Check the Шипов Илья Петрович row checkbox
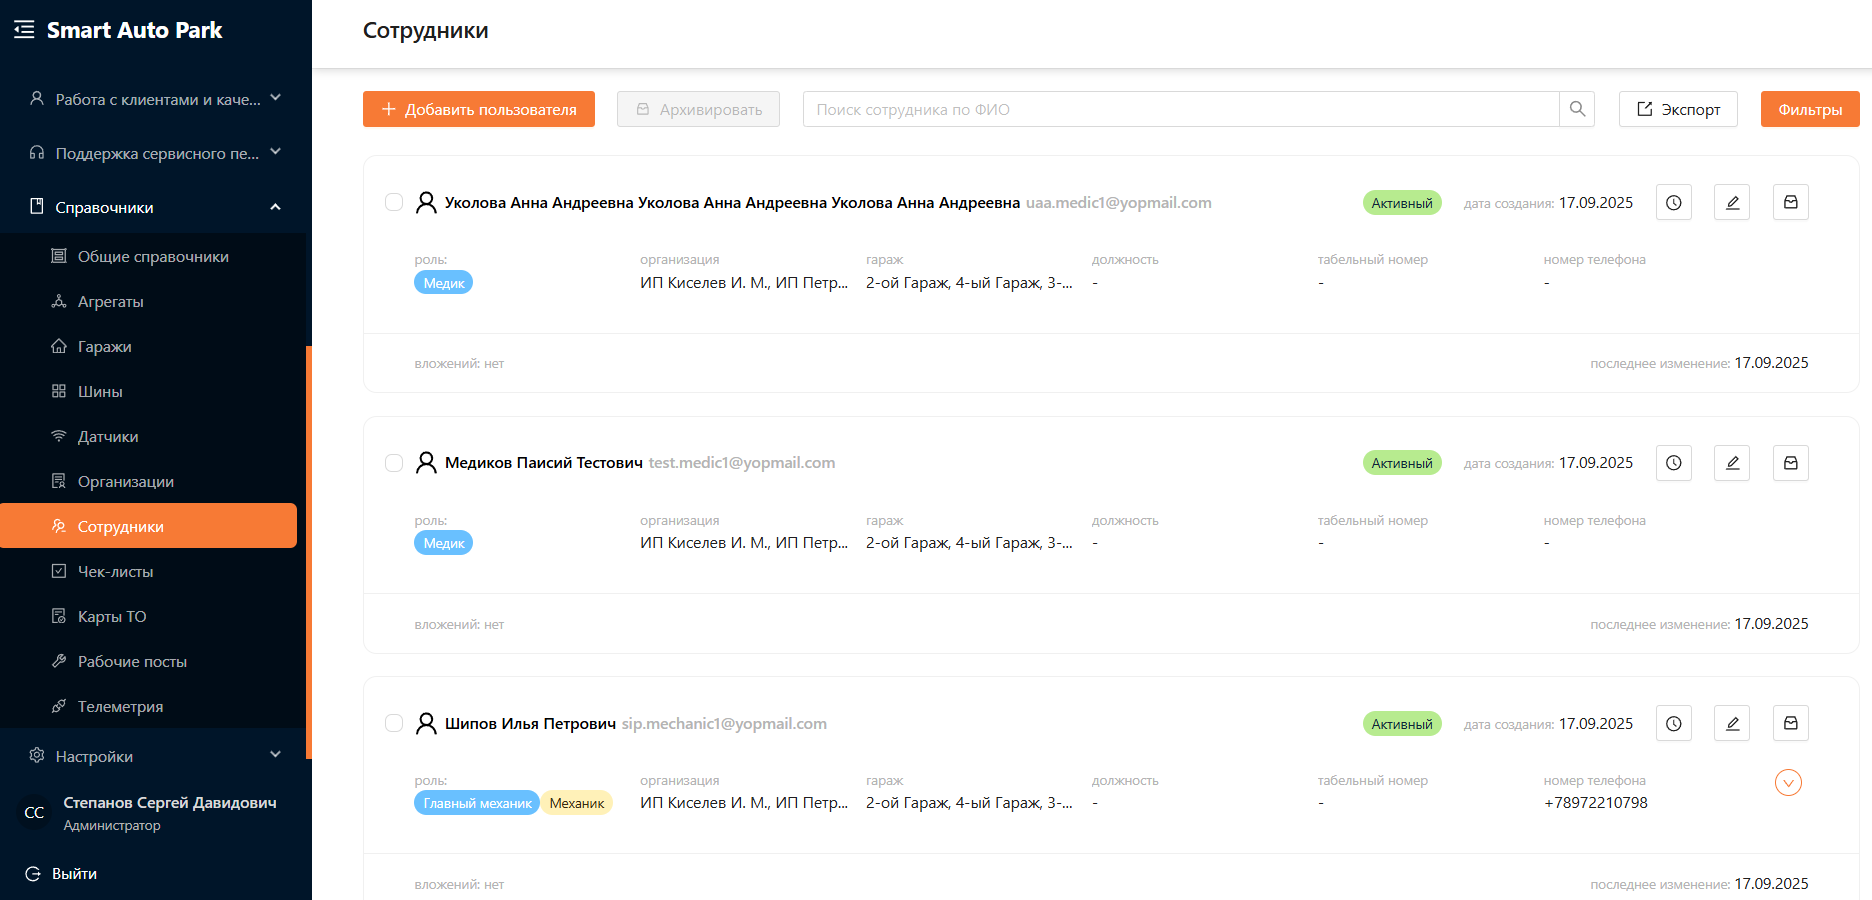 pyautogui.click(x=394, y=723)
